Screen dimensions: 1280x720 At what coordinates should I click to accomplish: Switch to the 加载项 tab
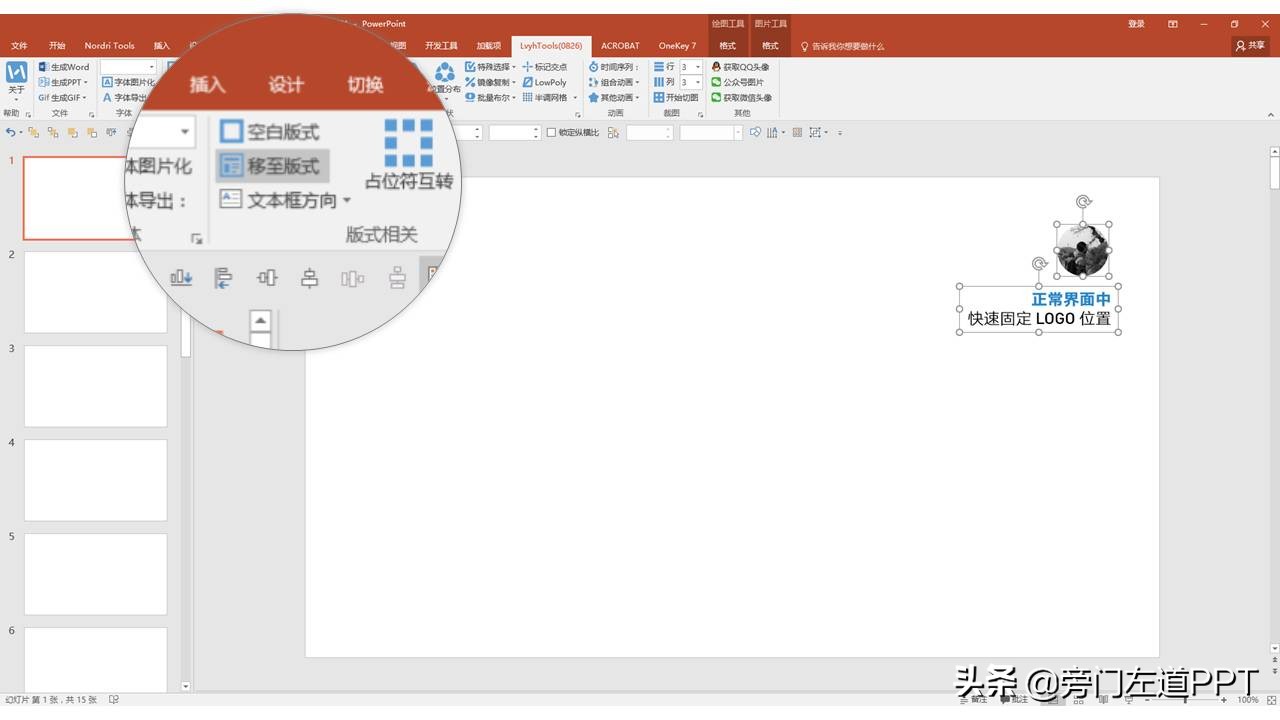tap(489, 46)
